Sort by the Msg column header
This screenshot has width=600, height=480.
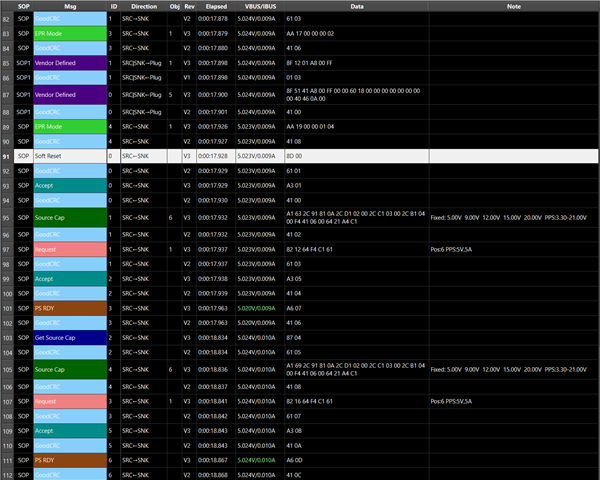[x=70, y=6]
